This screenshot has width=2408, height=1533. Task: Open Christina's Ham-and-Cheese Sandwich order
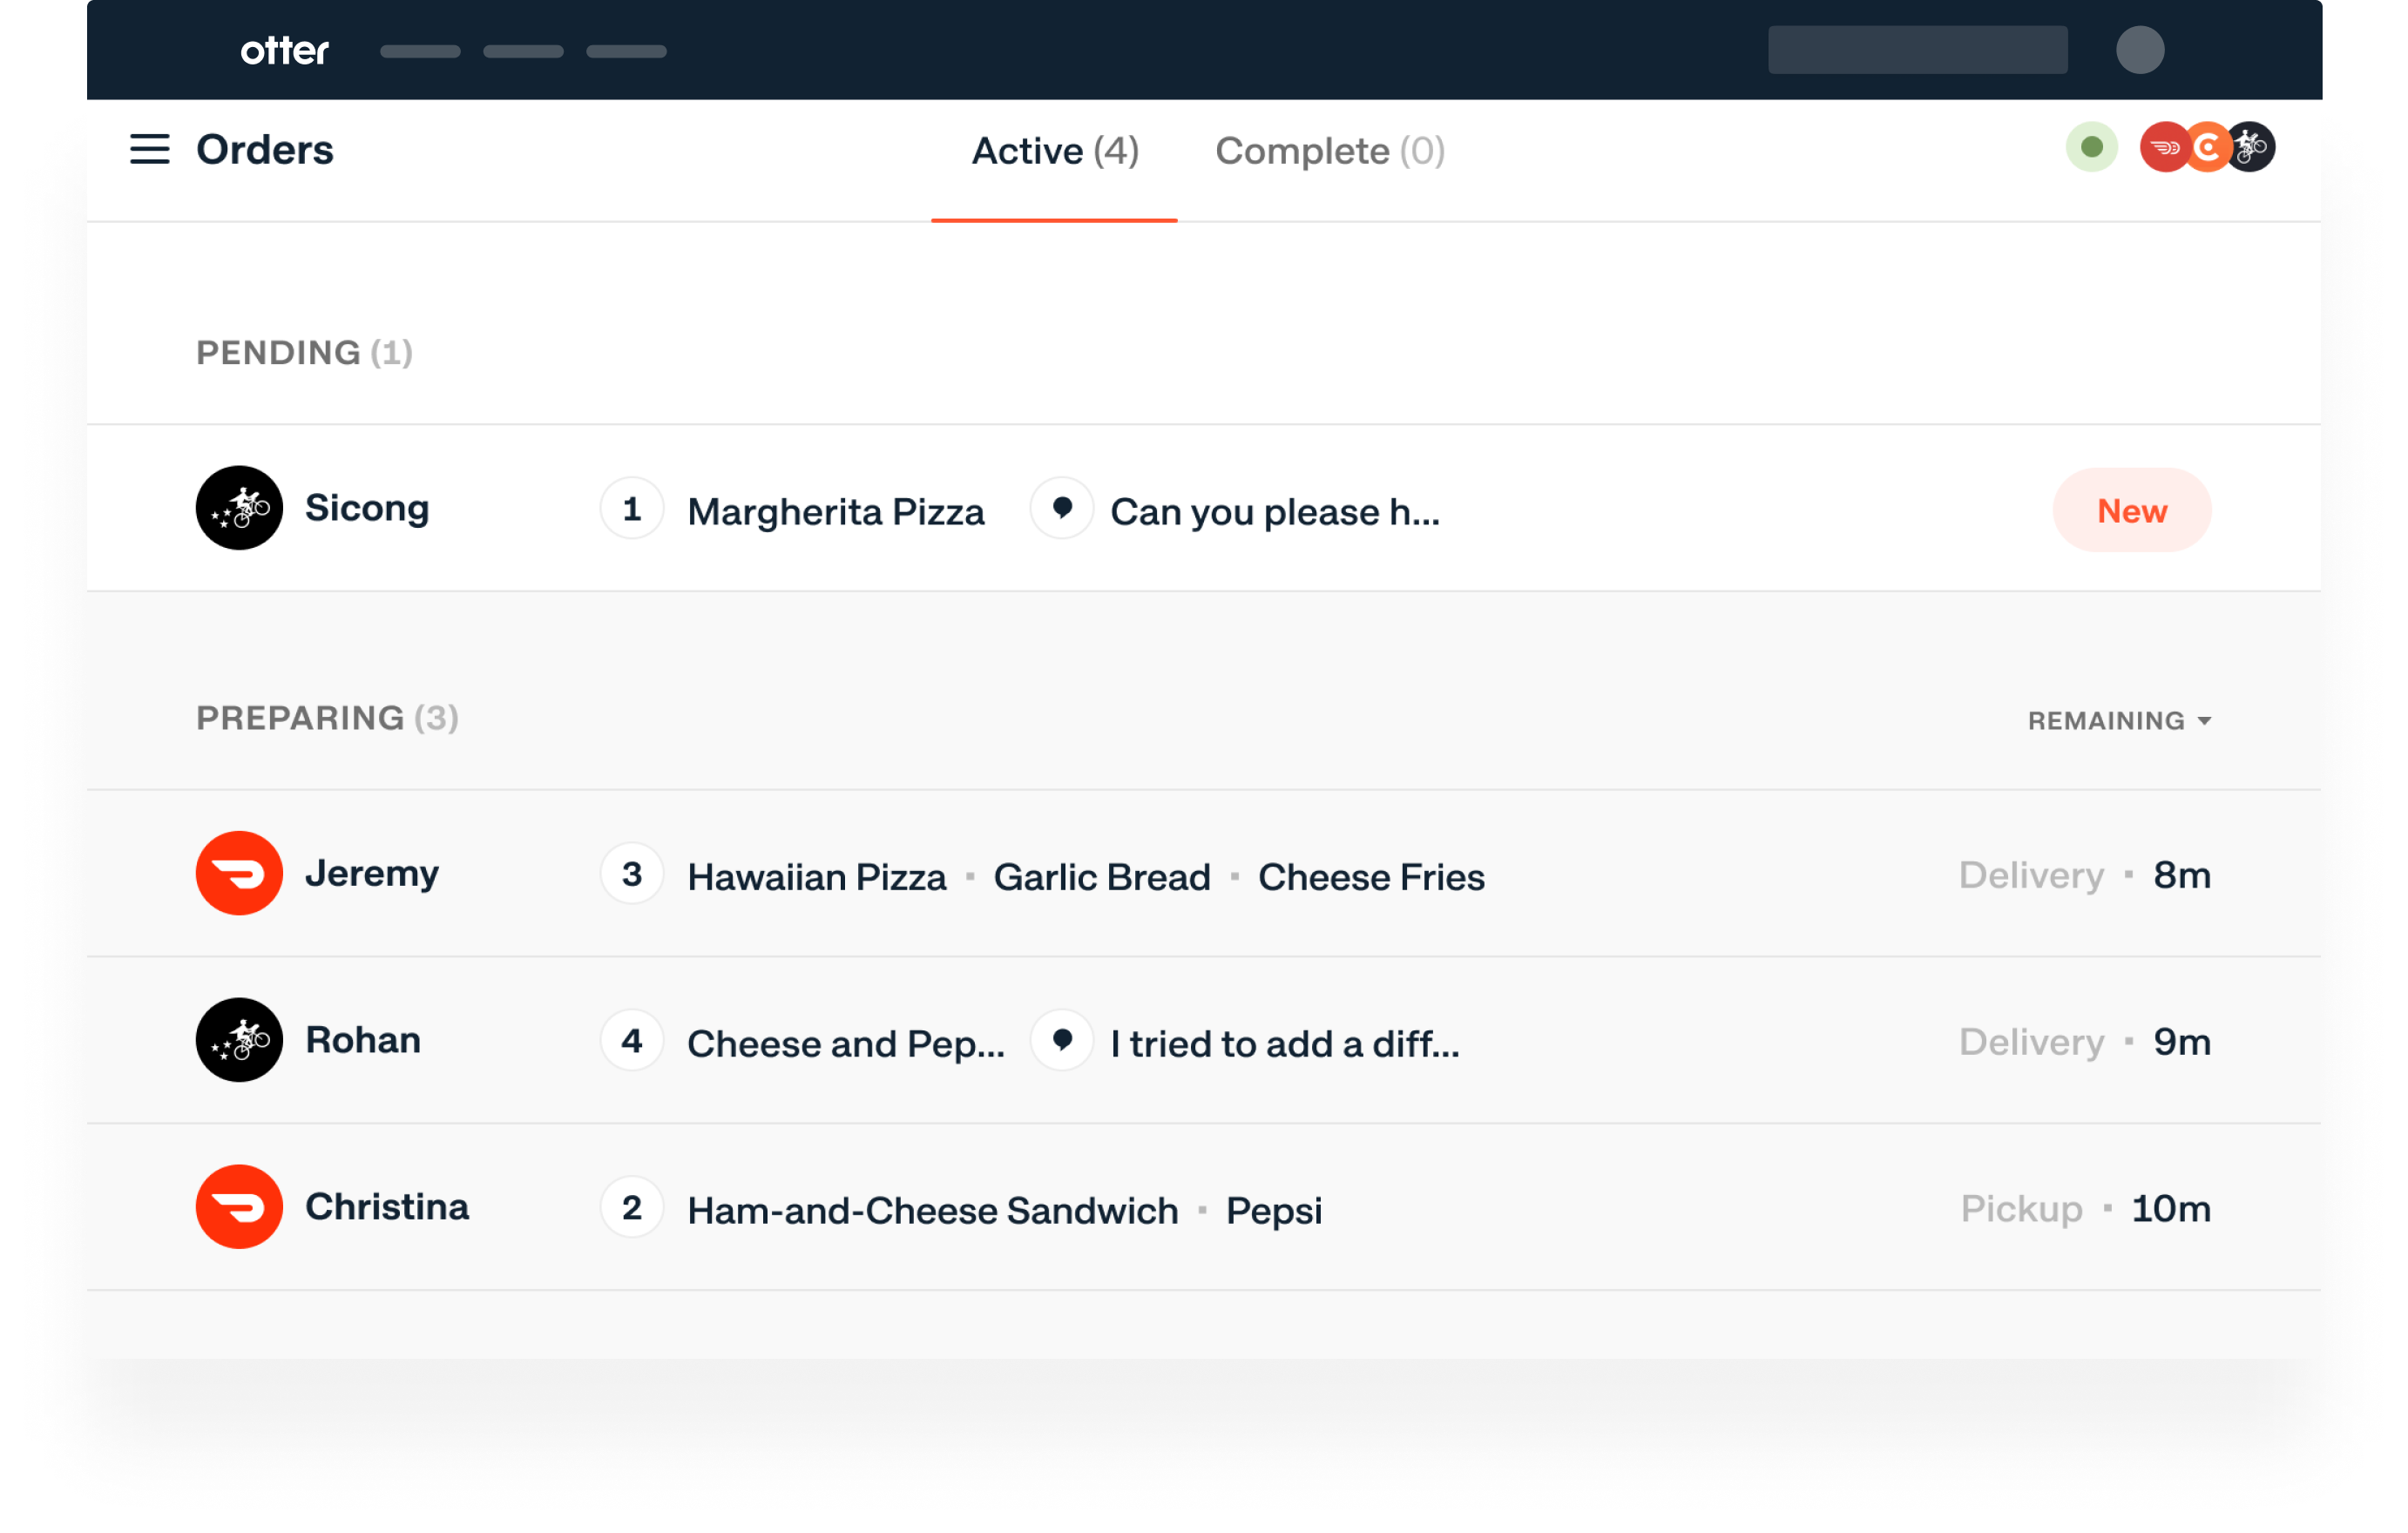pos(932,1210)
